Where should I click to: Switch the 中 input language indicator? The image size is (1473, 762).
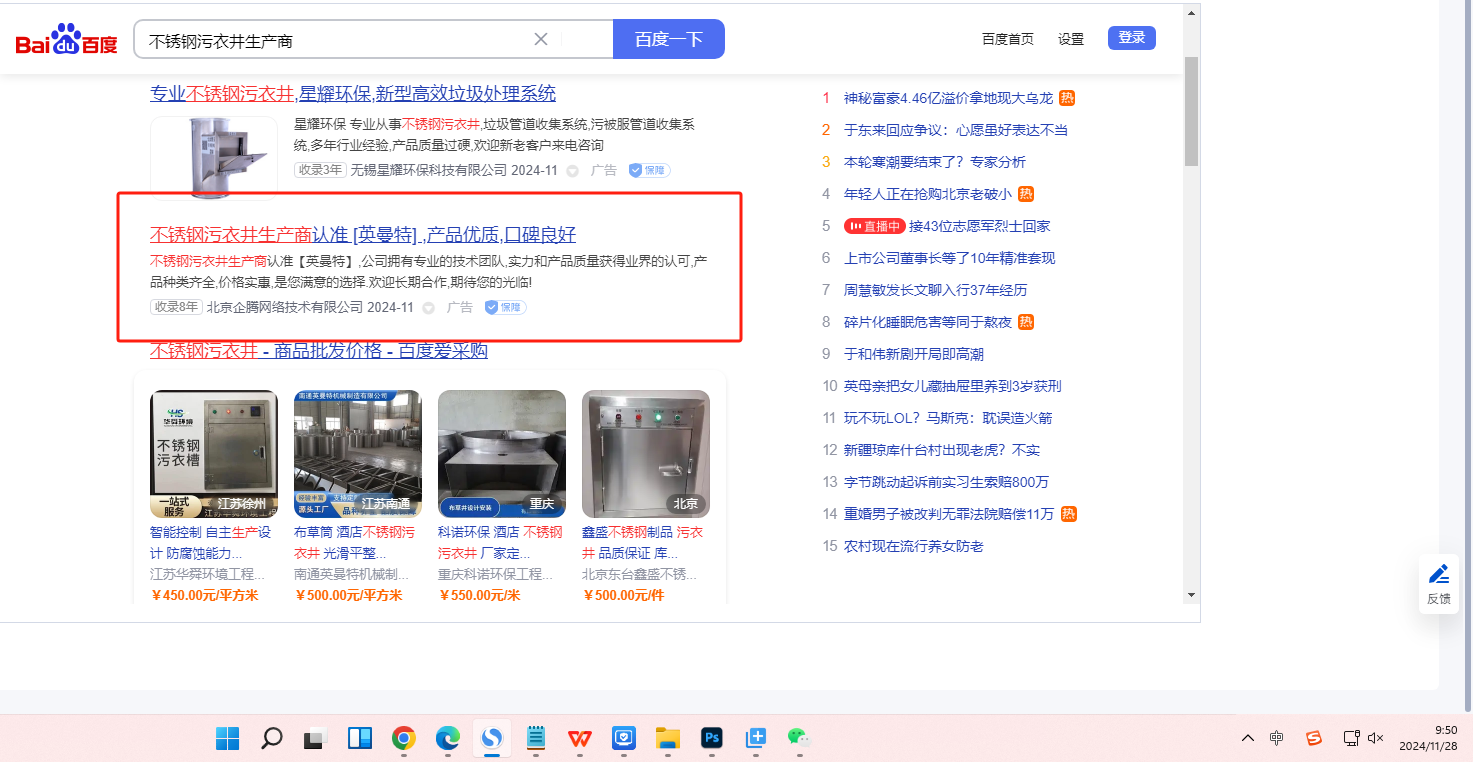[x=1277, y=738]
